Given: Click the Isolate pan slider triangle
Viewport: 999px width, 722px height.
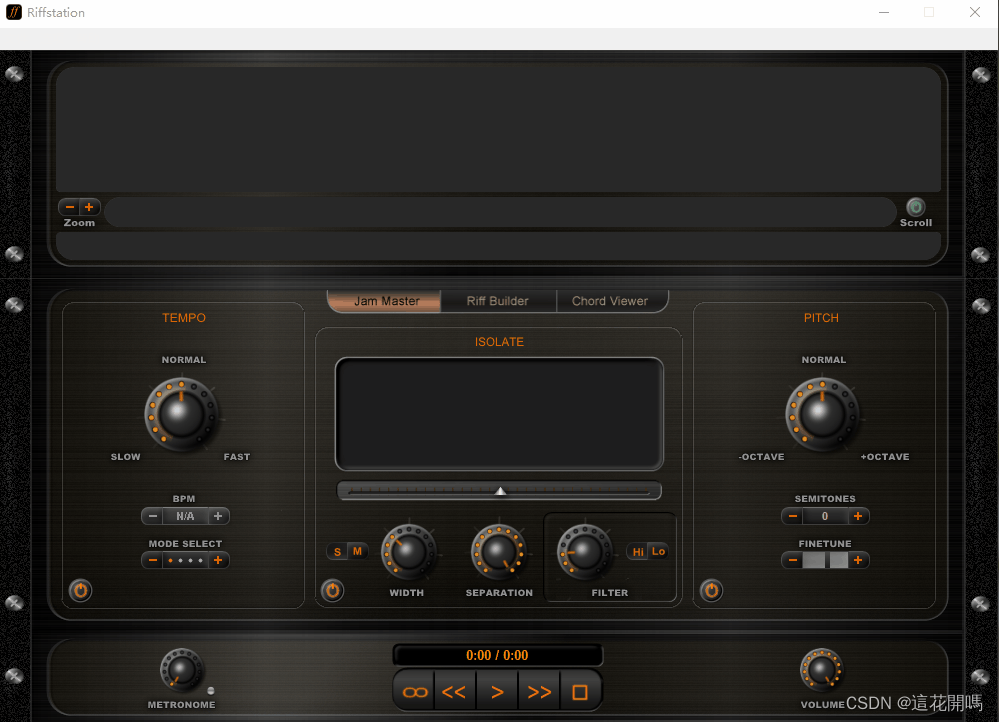Looking at the screenshot, I should click(x=501, y=491).
